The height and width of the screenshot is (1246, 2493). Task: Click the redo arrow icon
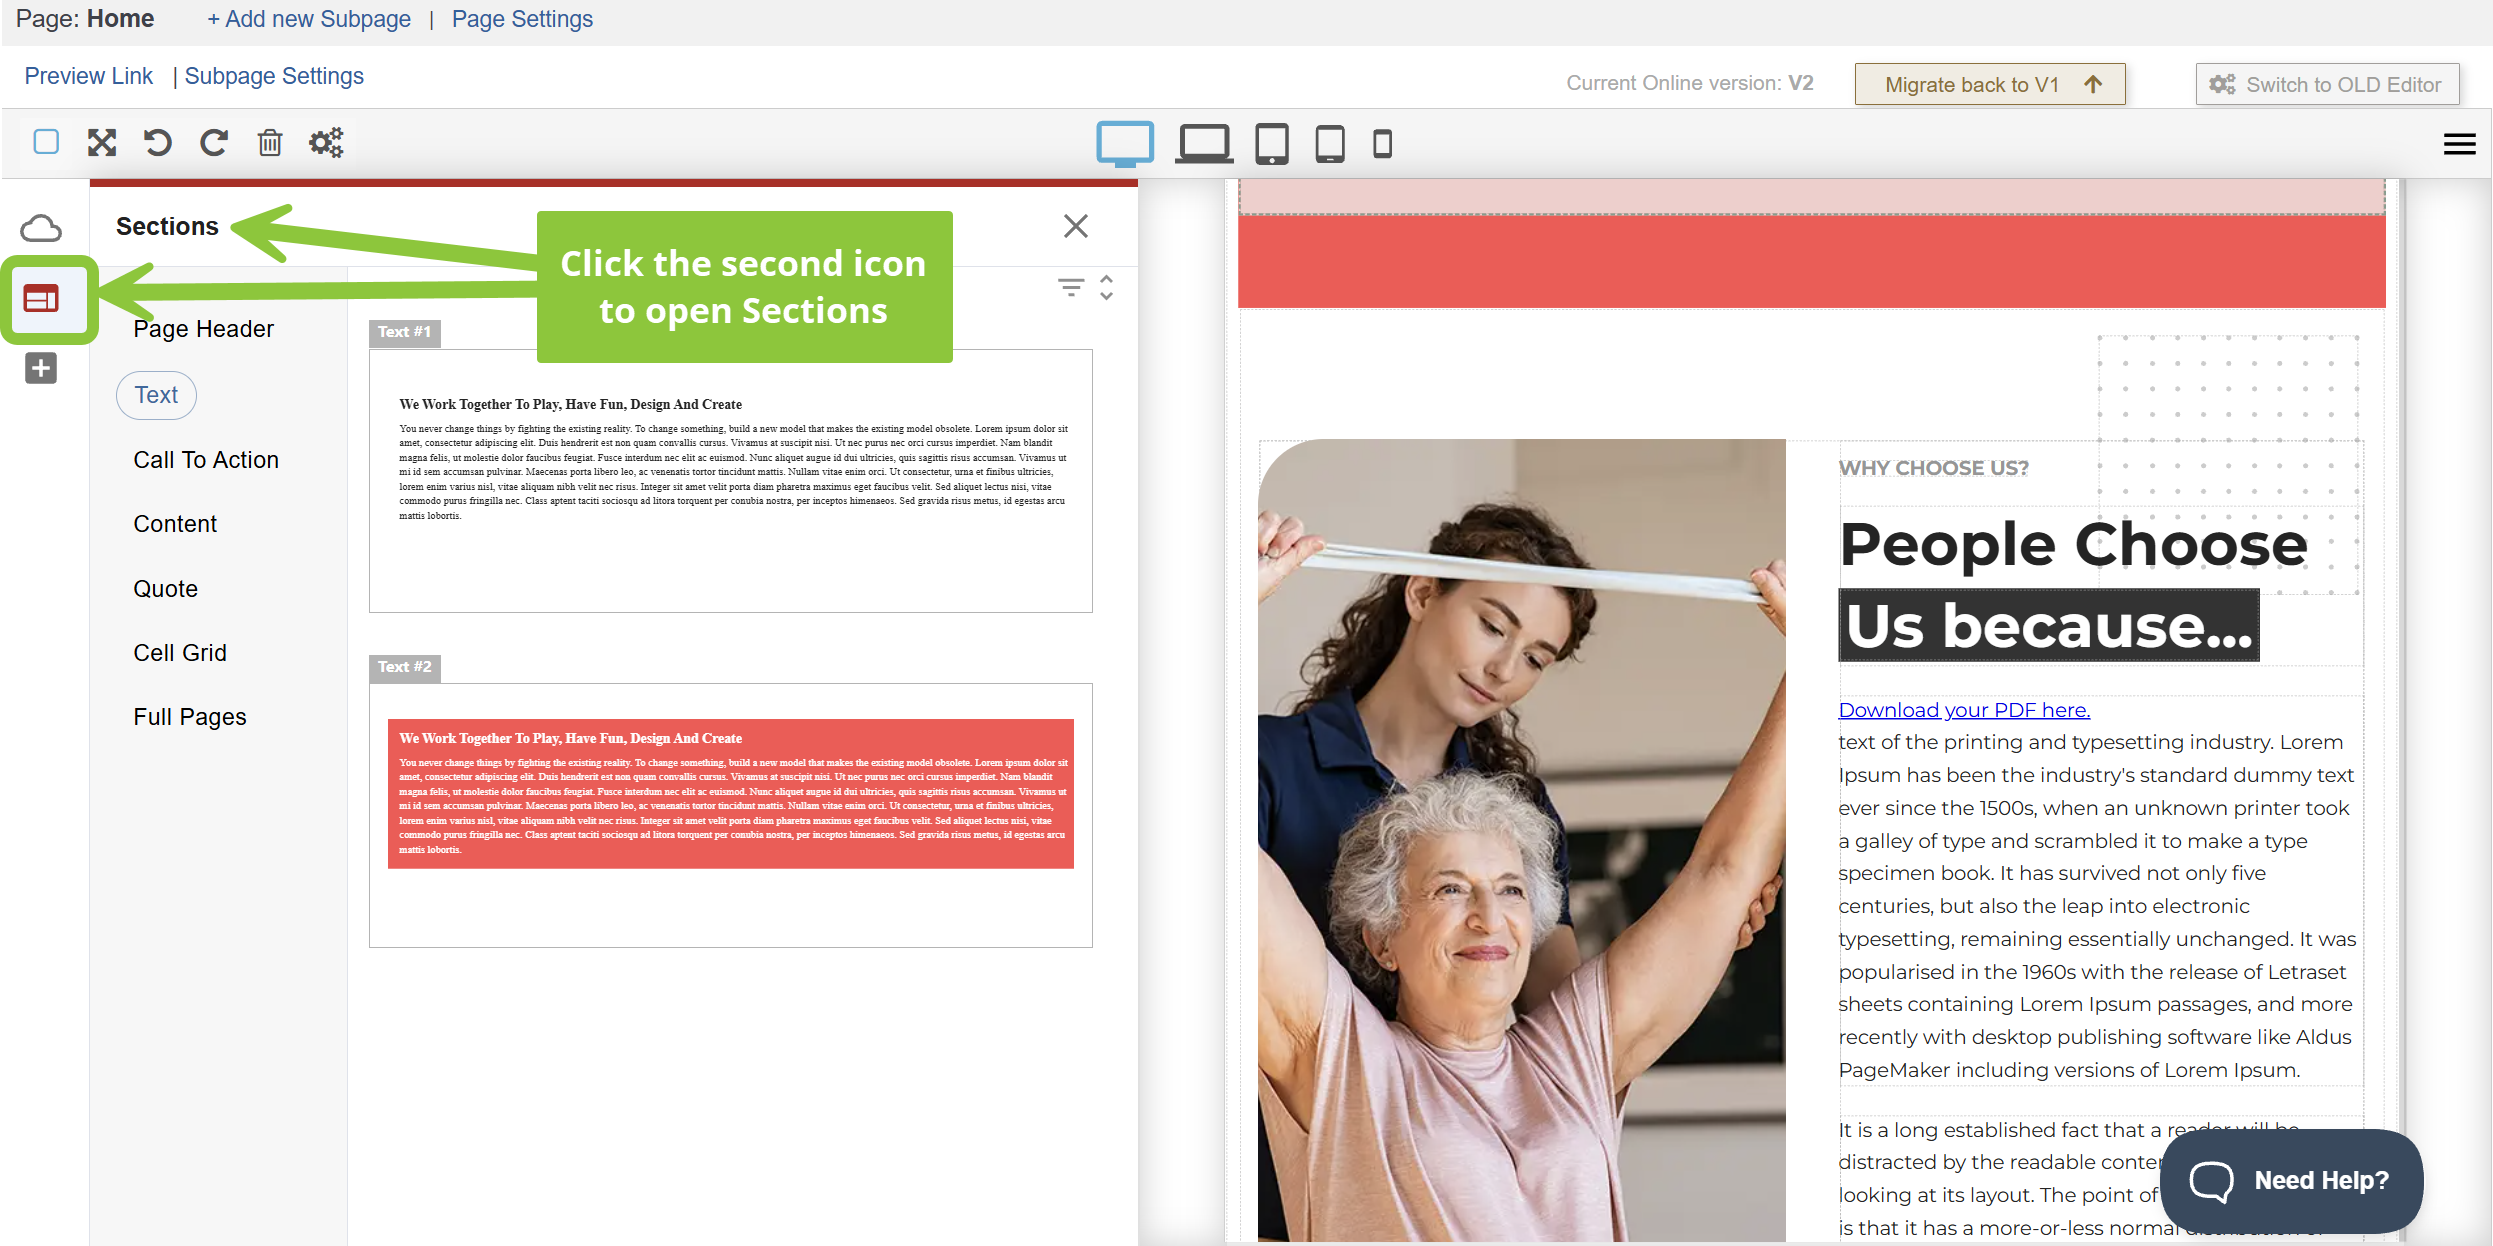tap(213, 143)
